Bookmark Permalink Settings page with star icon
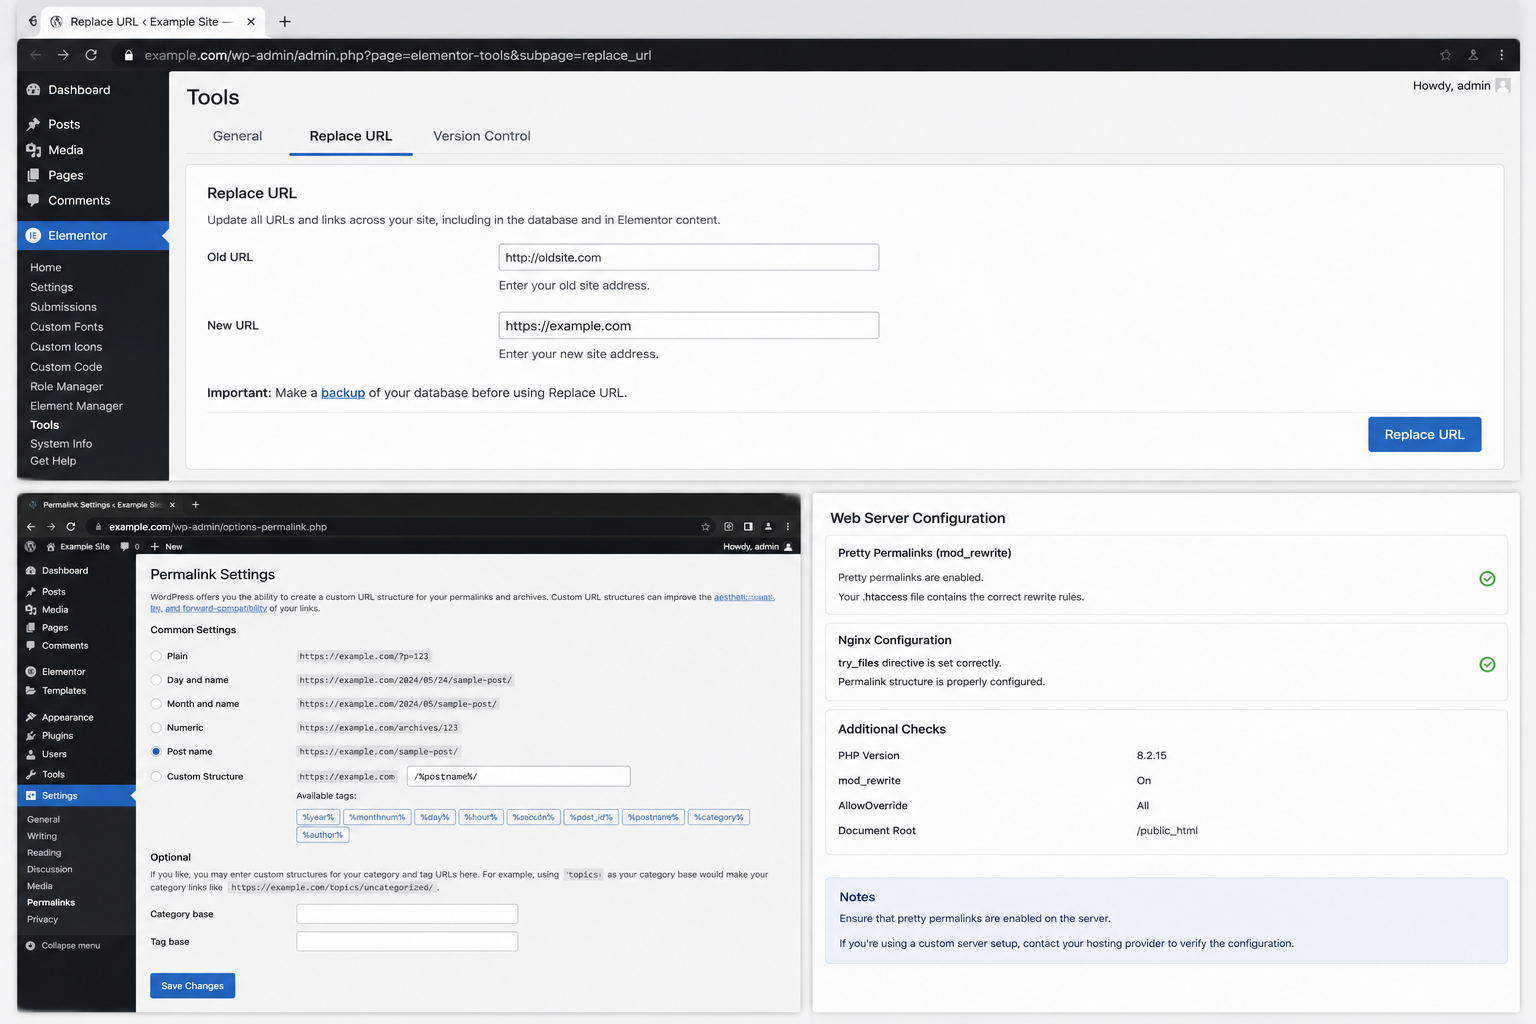Image resolution: width=1536 pixels, height=1024 pixels. coord(705,527)
